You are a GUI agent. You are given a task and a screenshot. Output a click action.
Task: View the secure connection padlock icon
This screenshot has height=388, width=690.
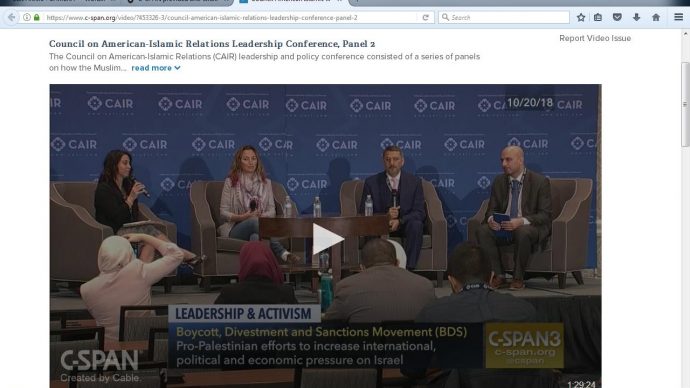coord(37,17)
